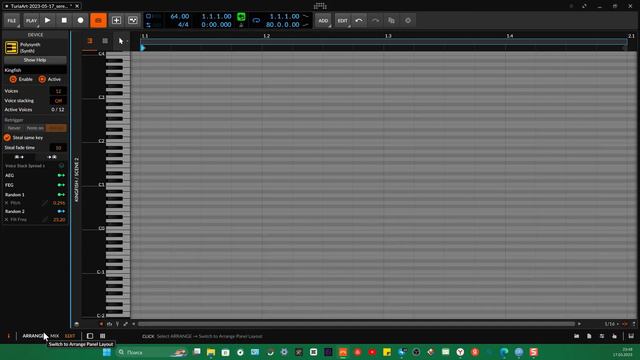Select the project tab TuriaArt 2023-05-17
Viewport: 640px width, 360px height.
40,6
